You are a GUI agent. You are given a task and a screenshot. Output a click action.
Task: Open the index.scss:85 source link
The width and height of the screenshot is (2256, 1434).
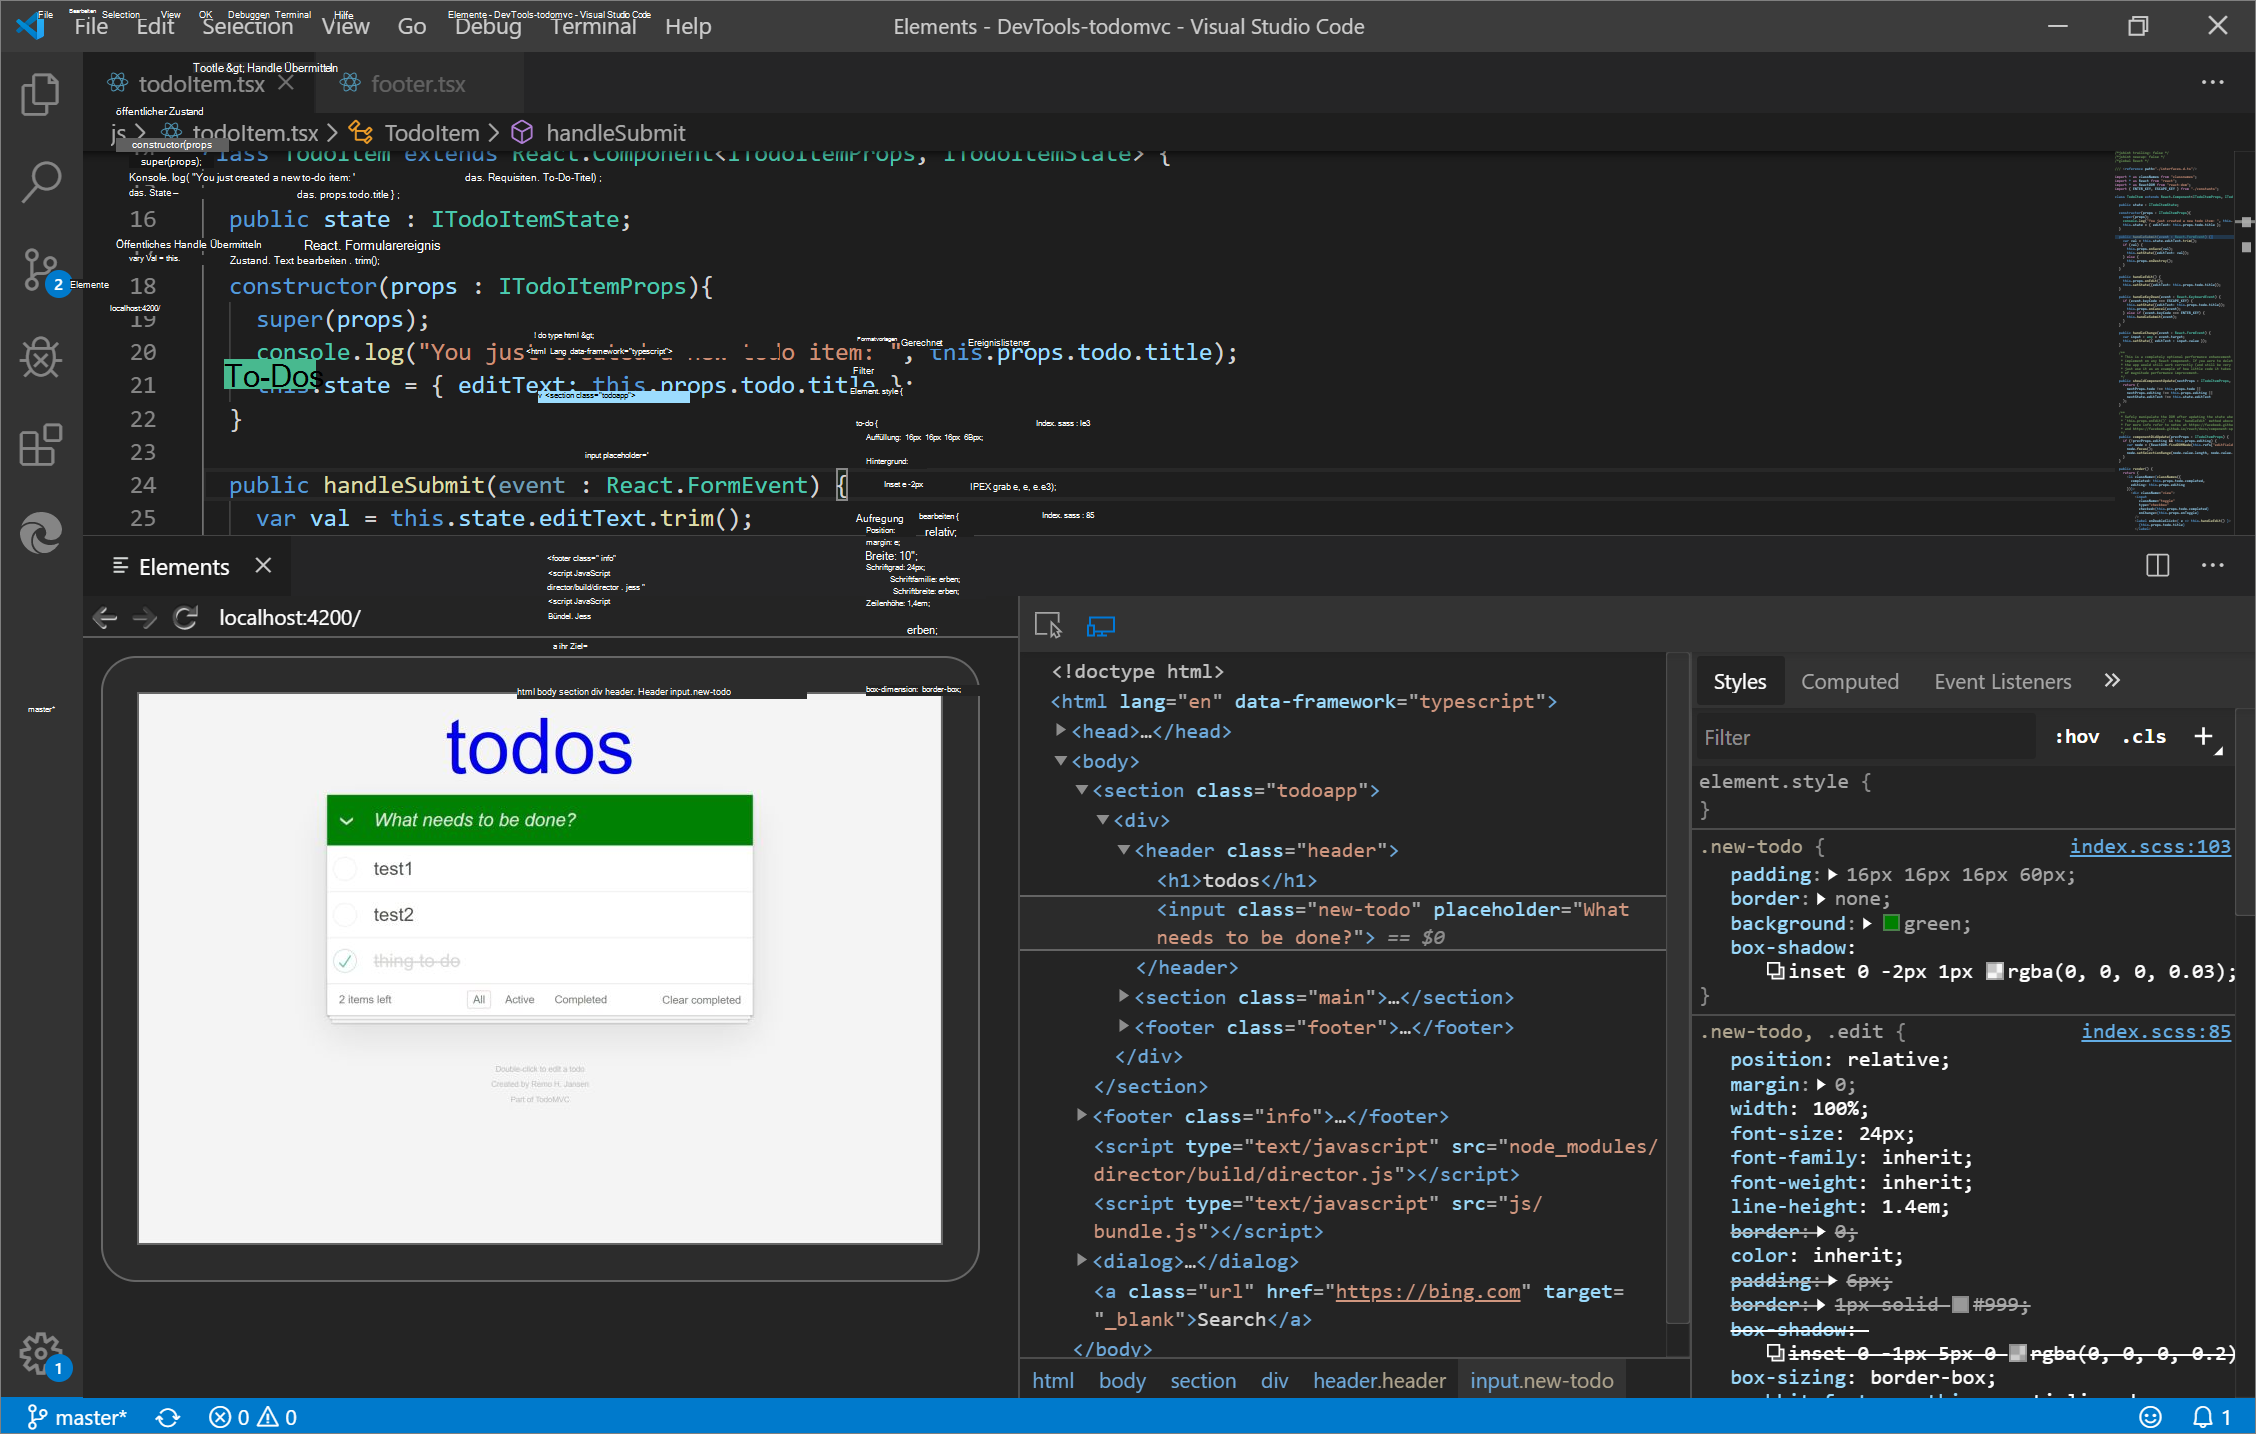click(2156, 1032)
